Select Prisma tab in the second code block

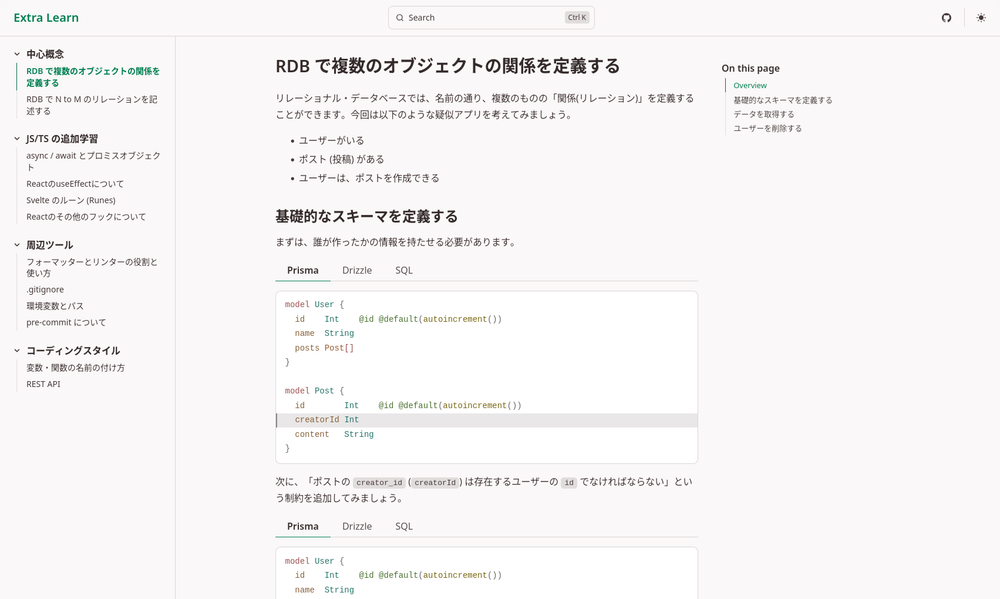click(x=302, y=526)
